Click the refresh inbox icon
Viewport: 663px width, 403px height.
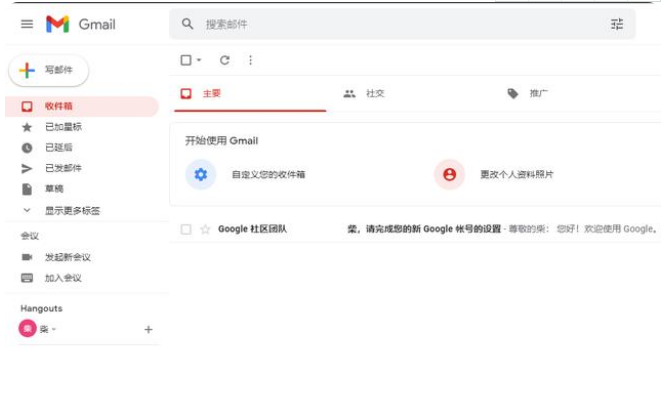click(x=224, y=60)
